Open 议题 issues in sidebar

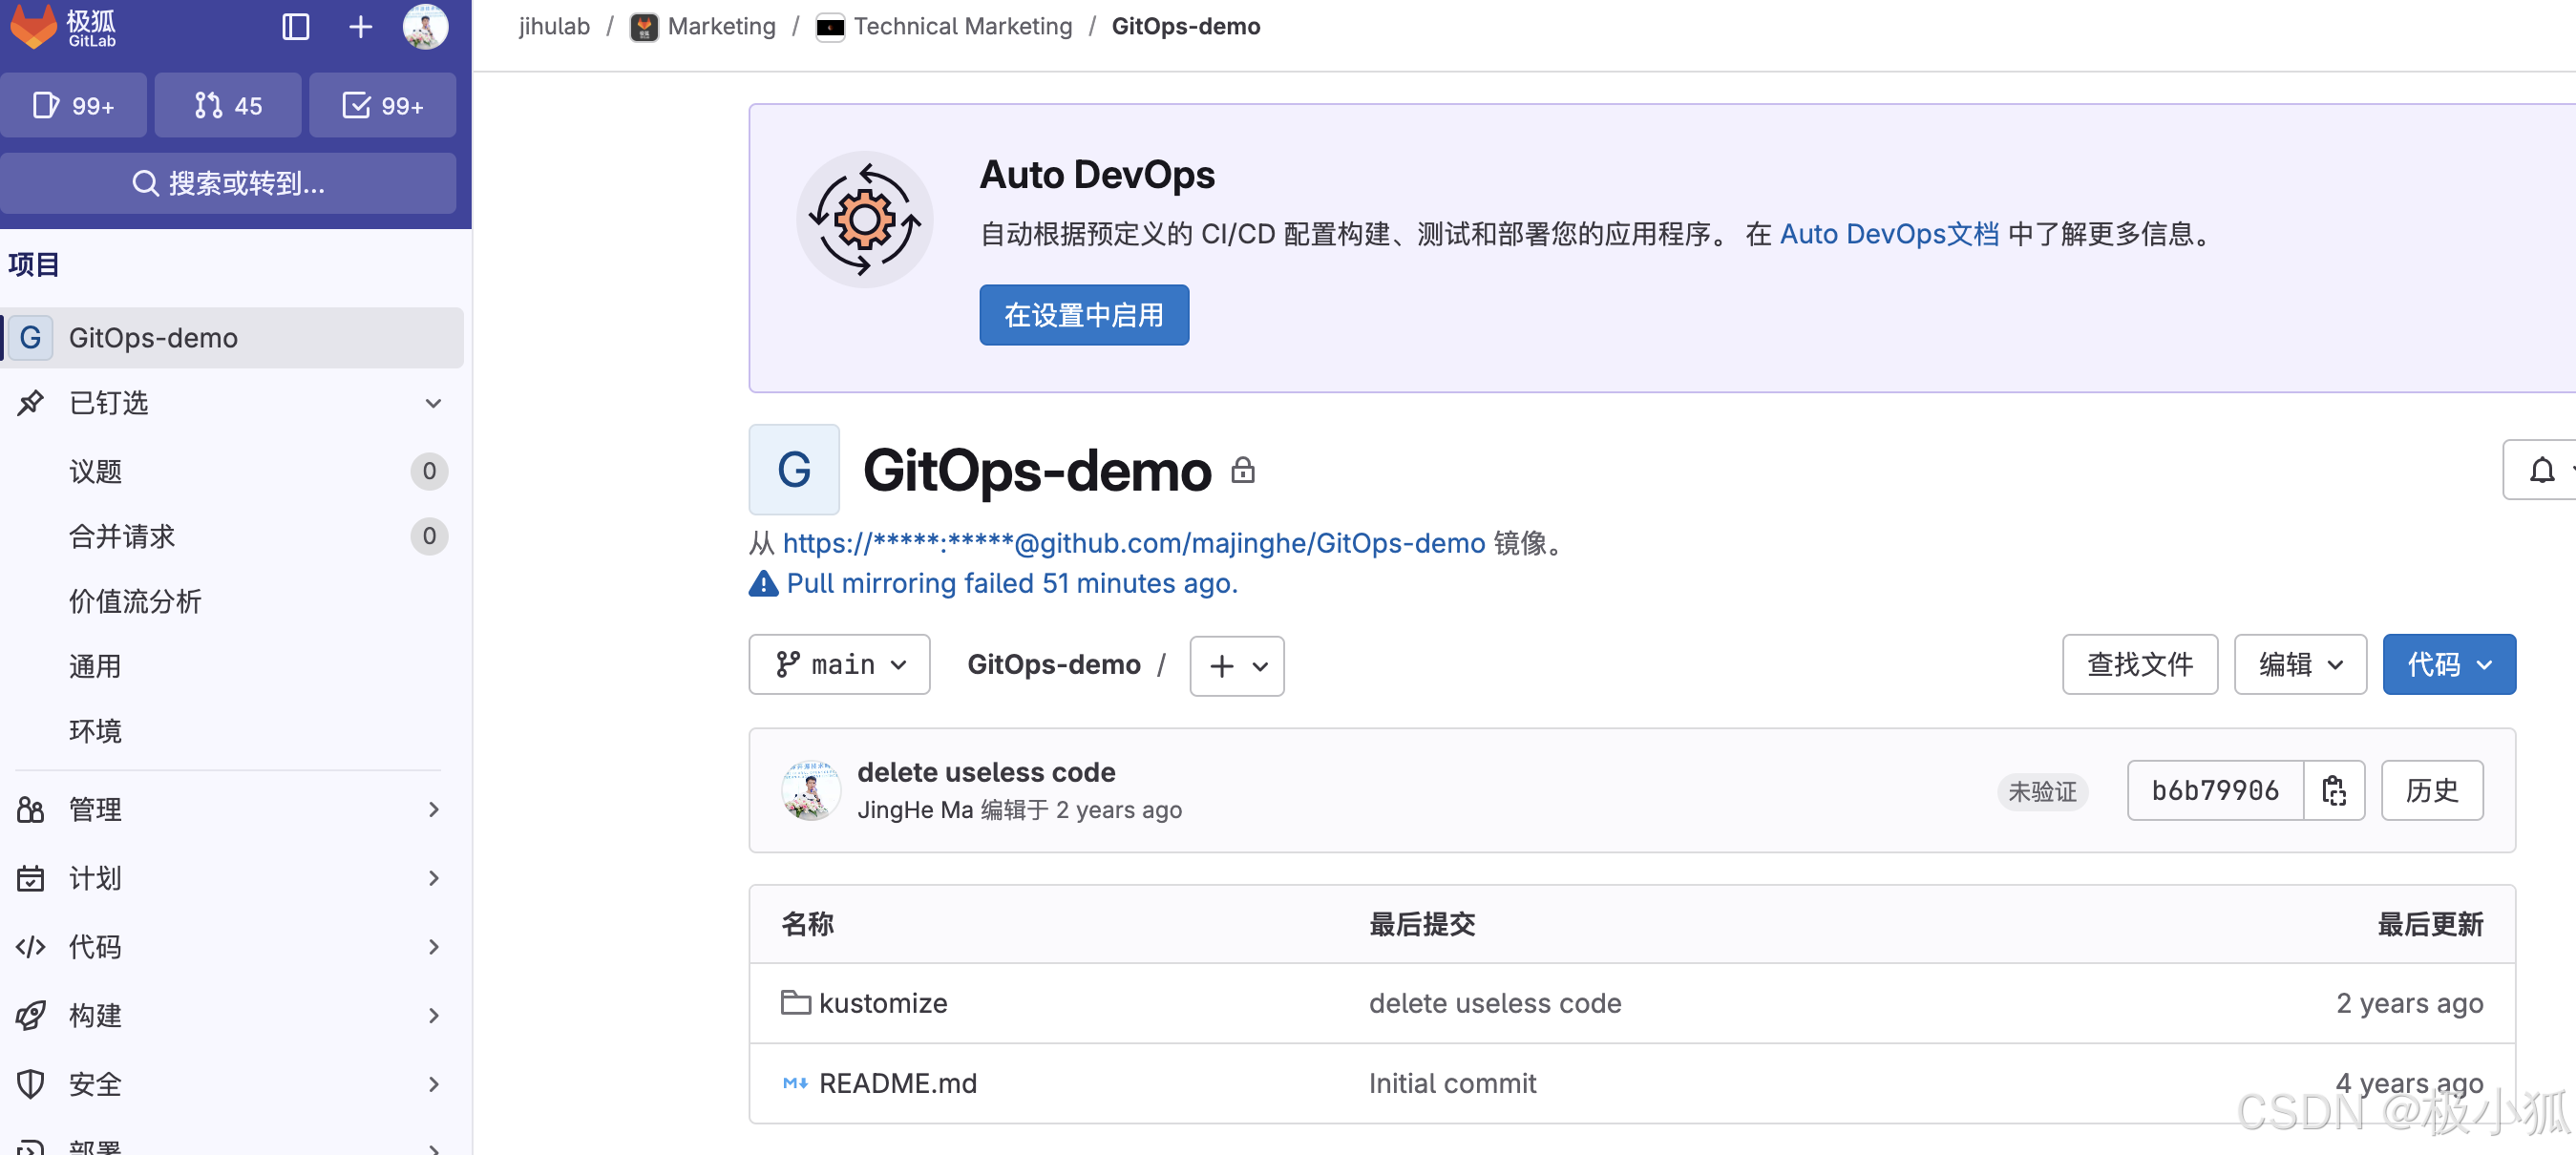pyautogui.click(x=96, y=471)
